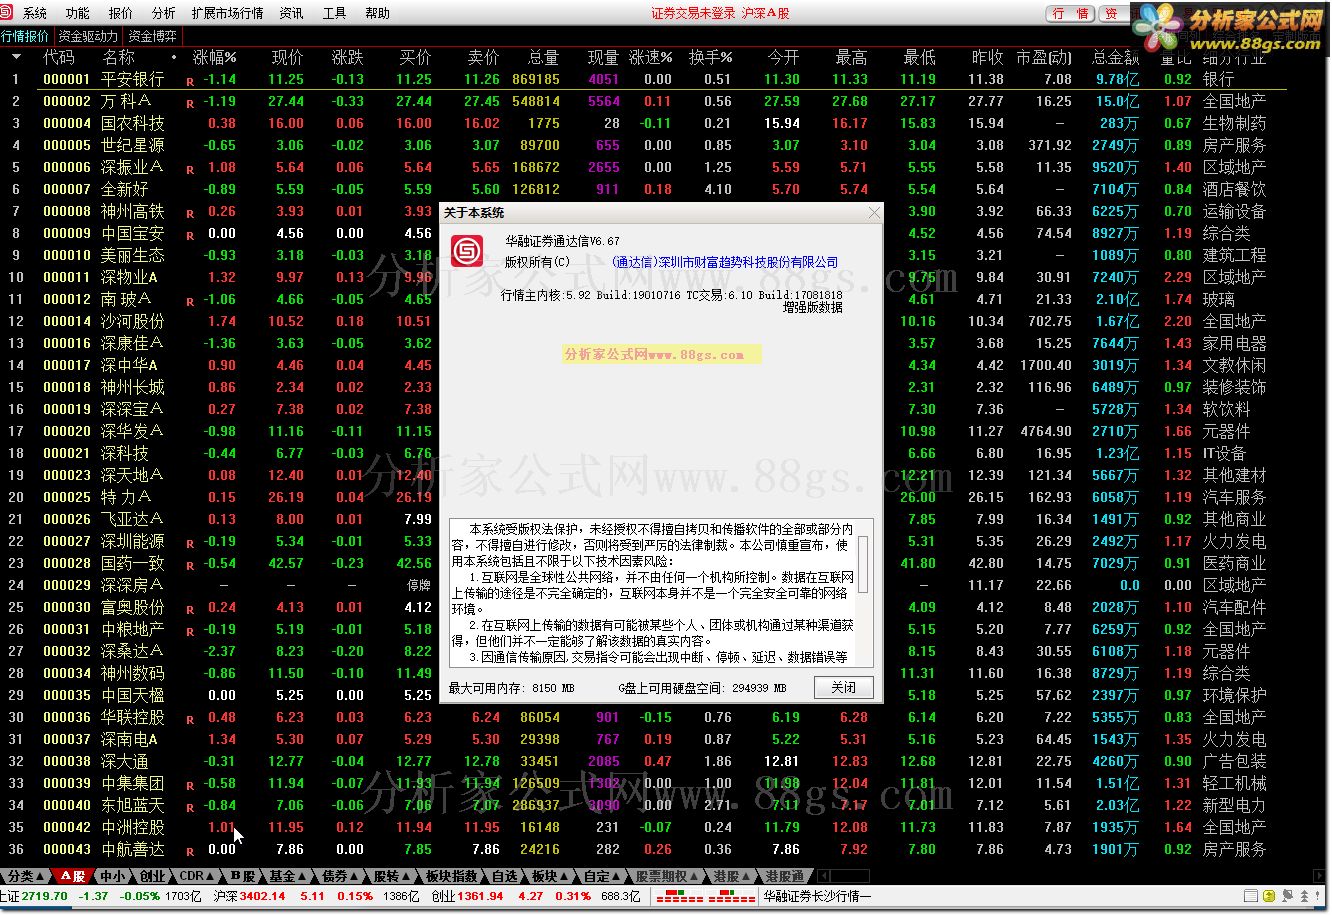
Task: Expand the 分类 tab dropdown
Action: (x=40, y=876)
